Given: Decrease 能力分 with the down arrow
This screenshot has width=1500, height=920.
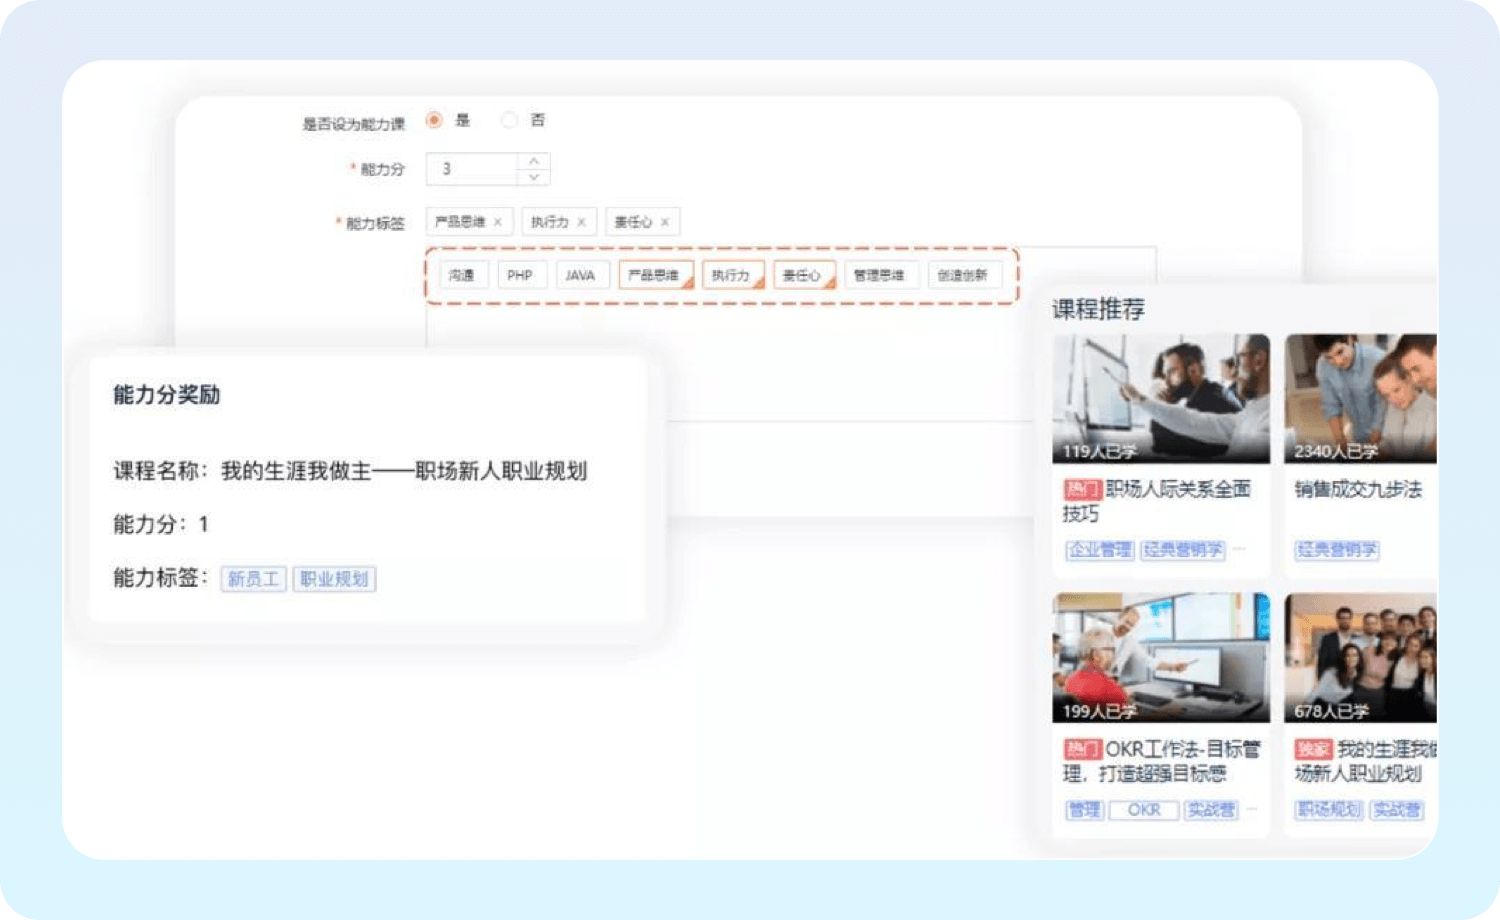Looking at the screenshot, I should [534, 177].
